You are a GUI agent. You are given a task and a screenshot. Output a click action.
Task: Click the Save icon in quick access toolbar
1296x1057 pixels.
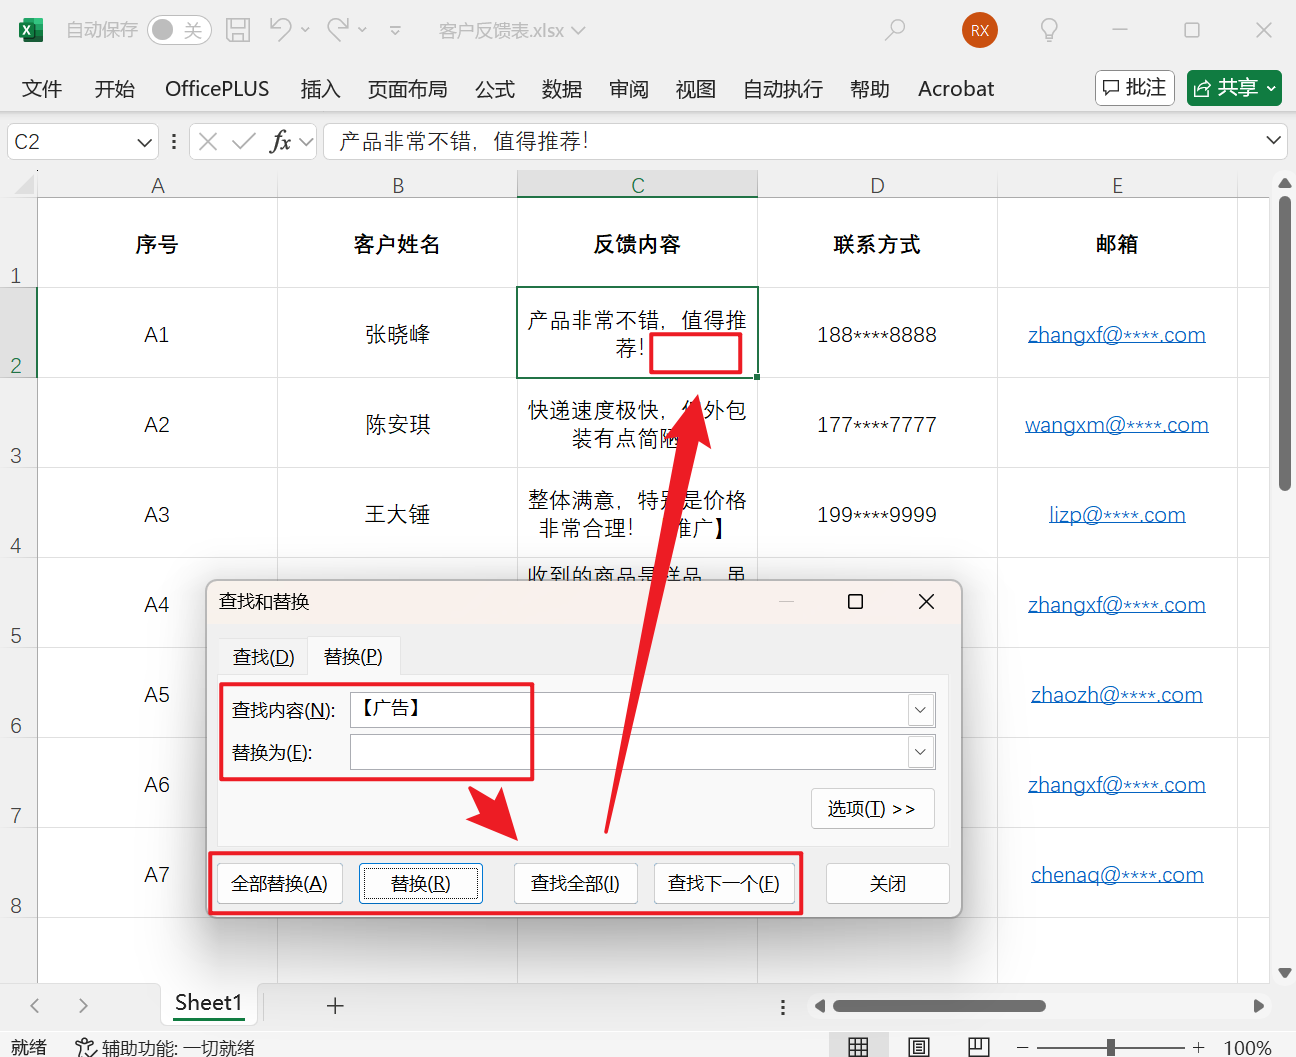click(237, 30)
